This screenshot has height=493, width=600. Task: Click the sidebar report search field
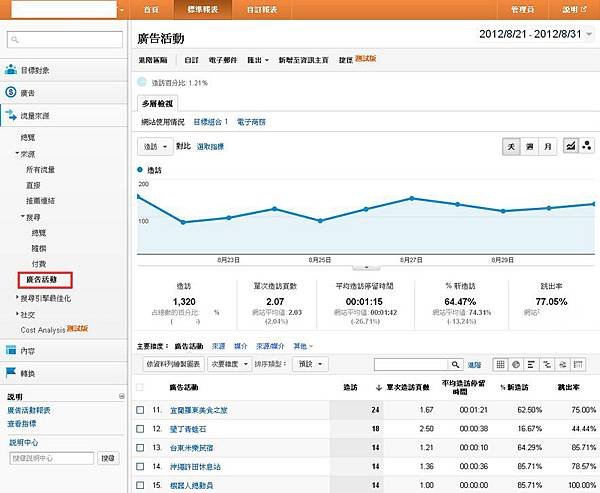tap(65, 39)
